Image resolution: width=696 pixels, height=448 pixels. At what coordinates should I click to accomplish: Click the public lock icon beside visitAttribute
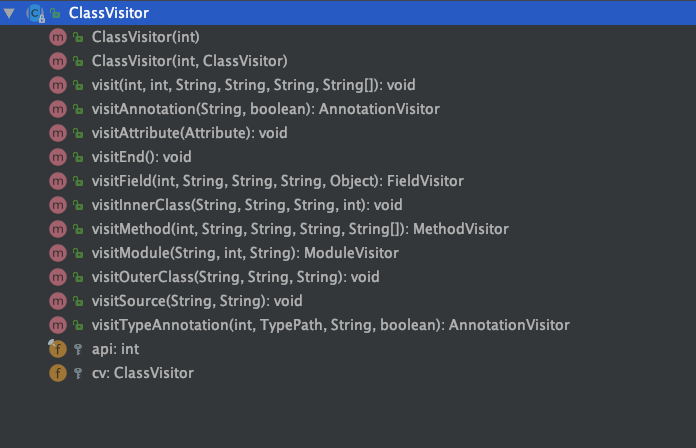78,133
